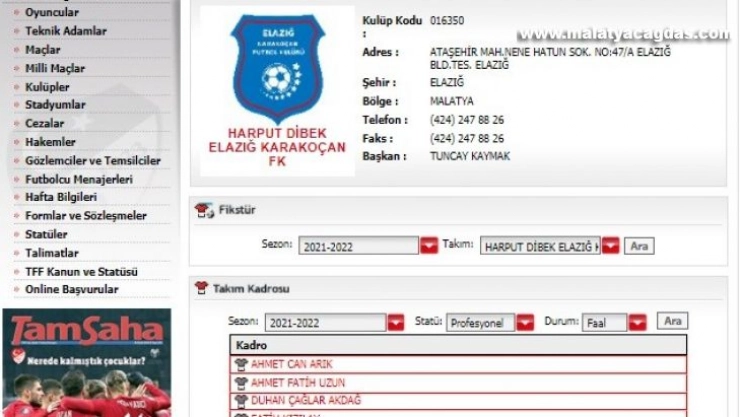Screen dimensions: 740x417
Task: Click jersey icon next to Ahmet Fatih Uzun
Action: (240, 382)
